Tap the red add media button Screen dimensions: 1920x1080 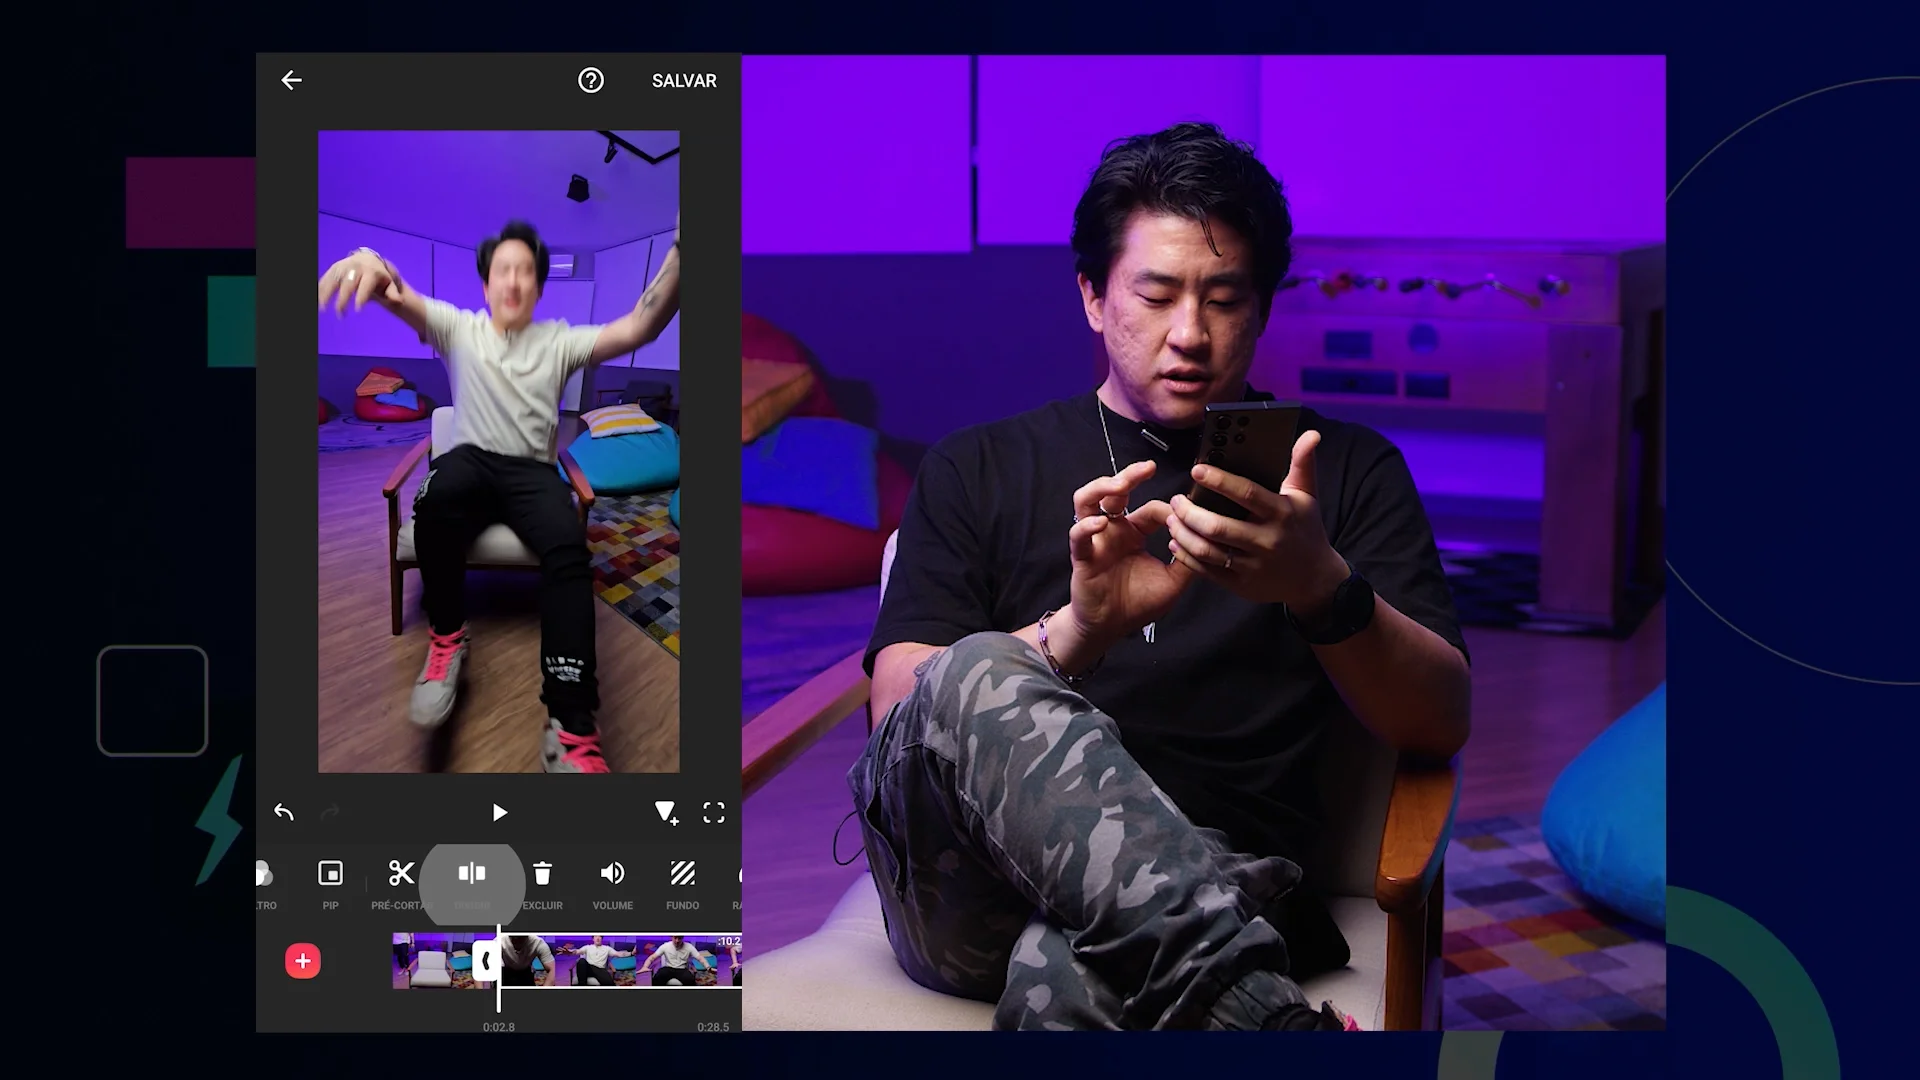[x=303, y=961]
